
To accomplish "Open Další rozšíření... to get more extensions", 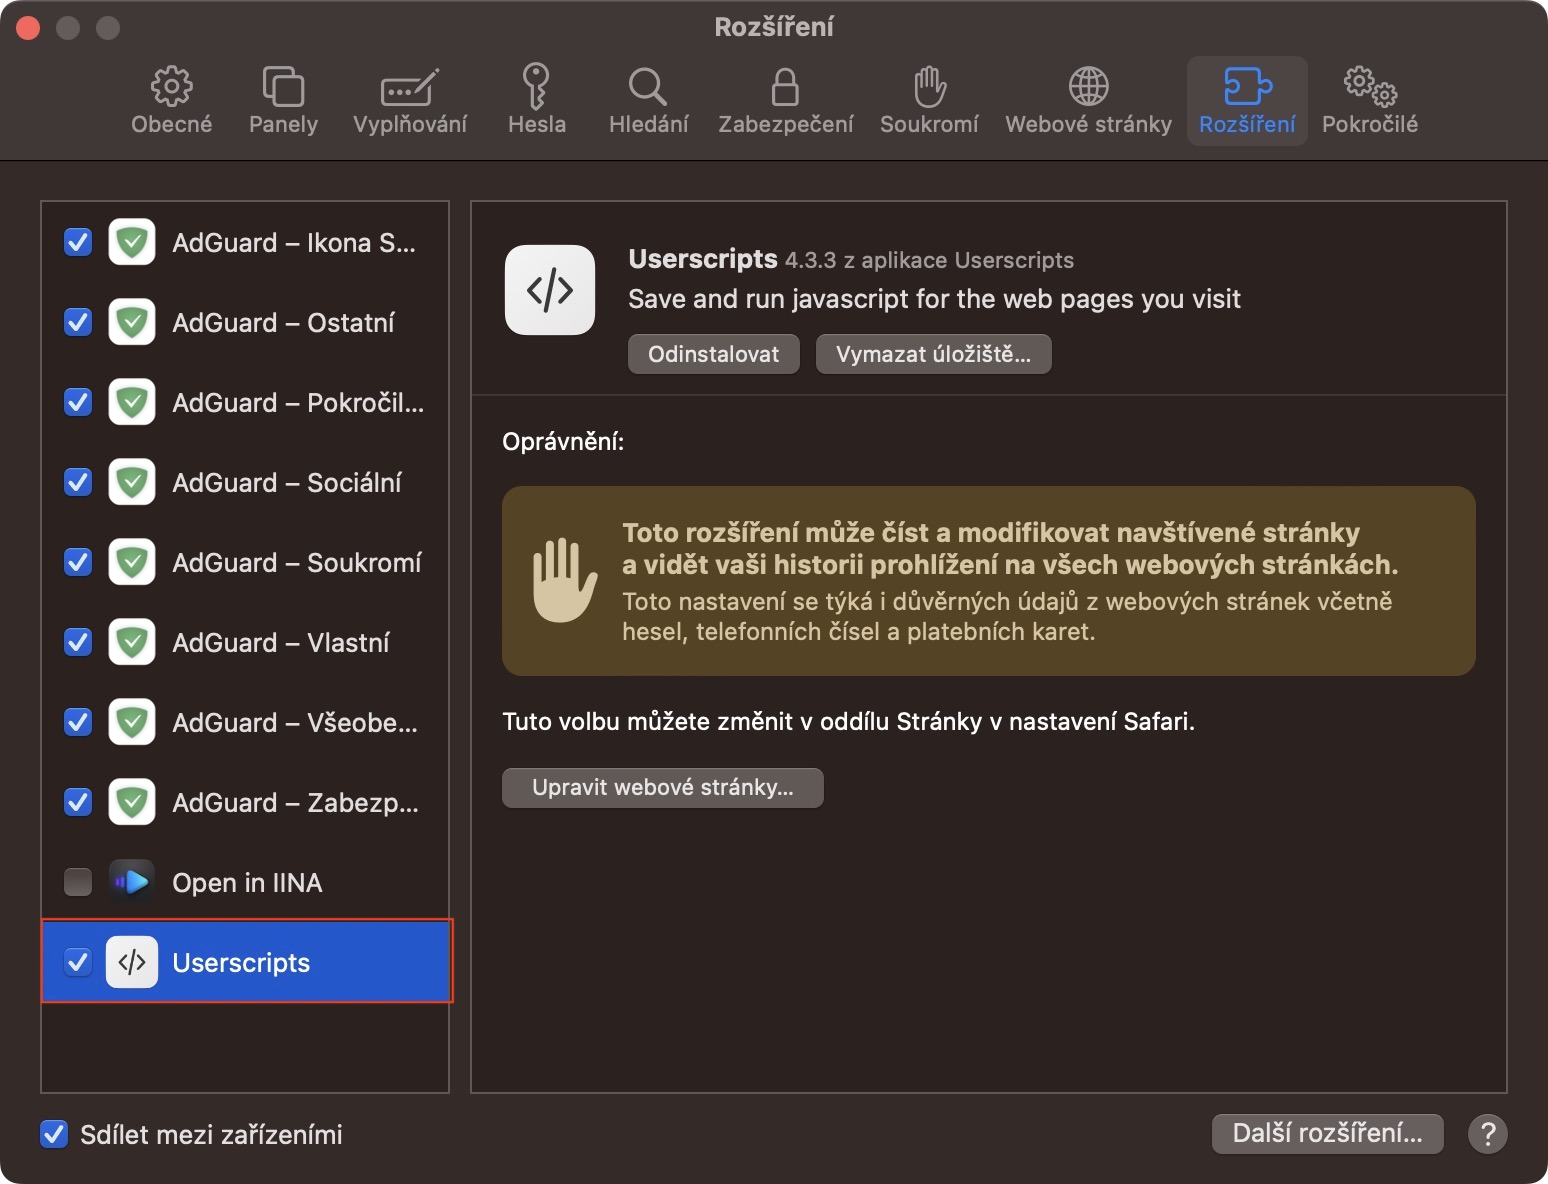I will pyautogui.click(x=1327, y=1133).
